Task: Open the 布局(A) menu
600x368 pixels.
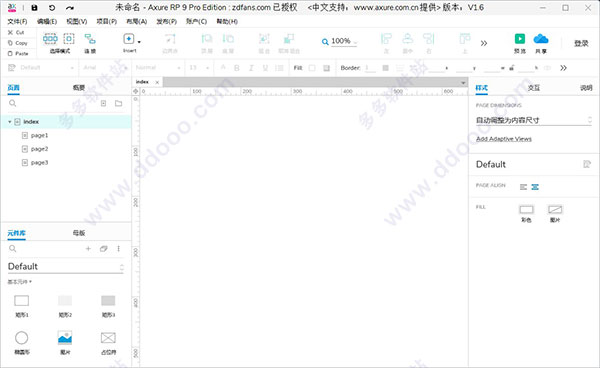Action: 137,21
